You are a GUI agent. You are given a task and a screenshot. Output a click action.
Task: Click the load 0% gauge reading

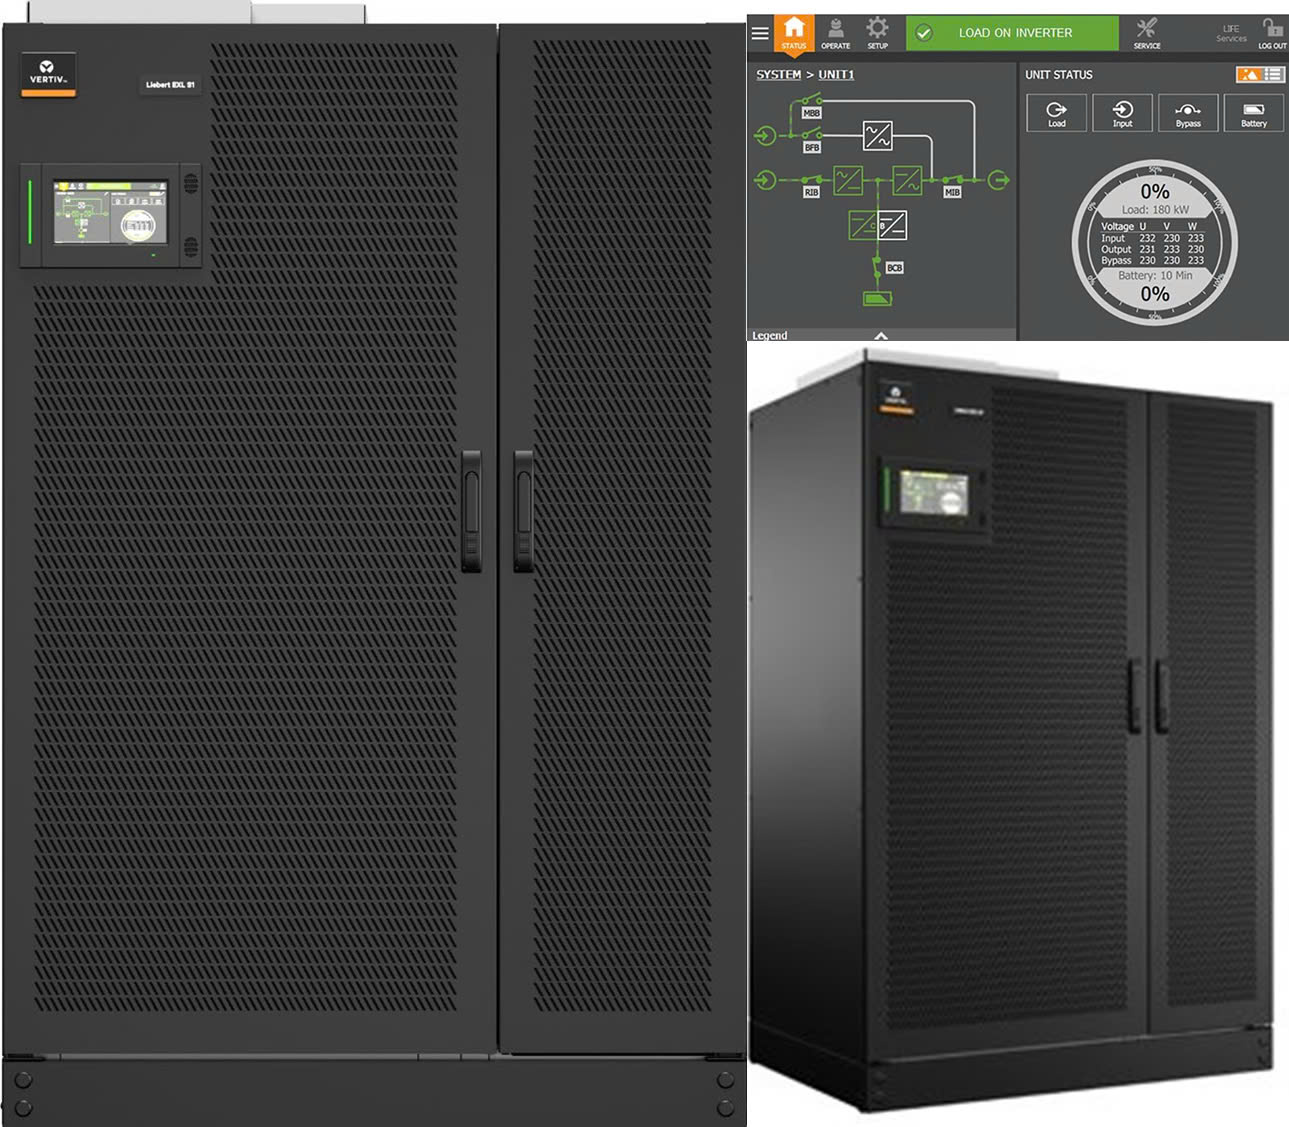pos(1155,191)
